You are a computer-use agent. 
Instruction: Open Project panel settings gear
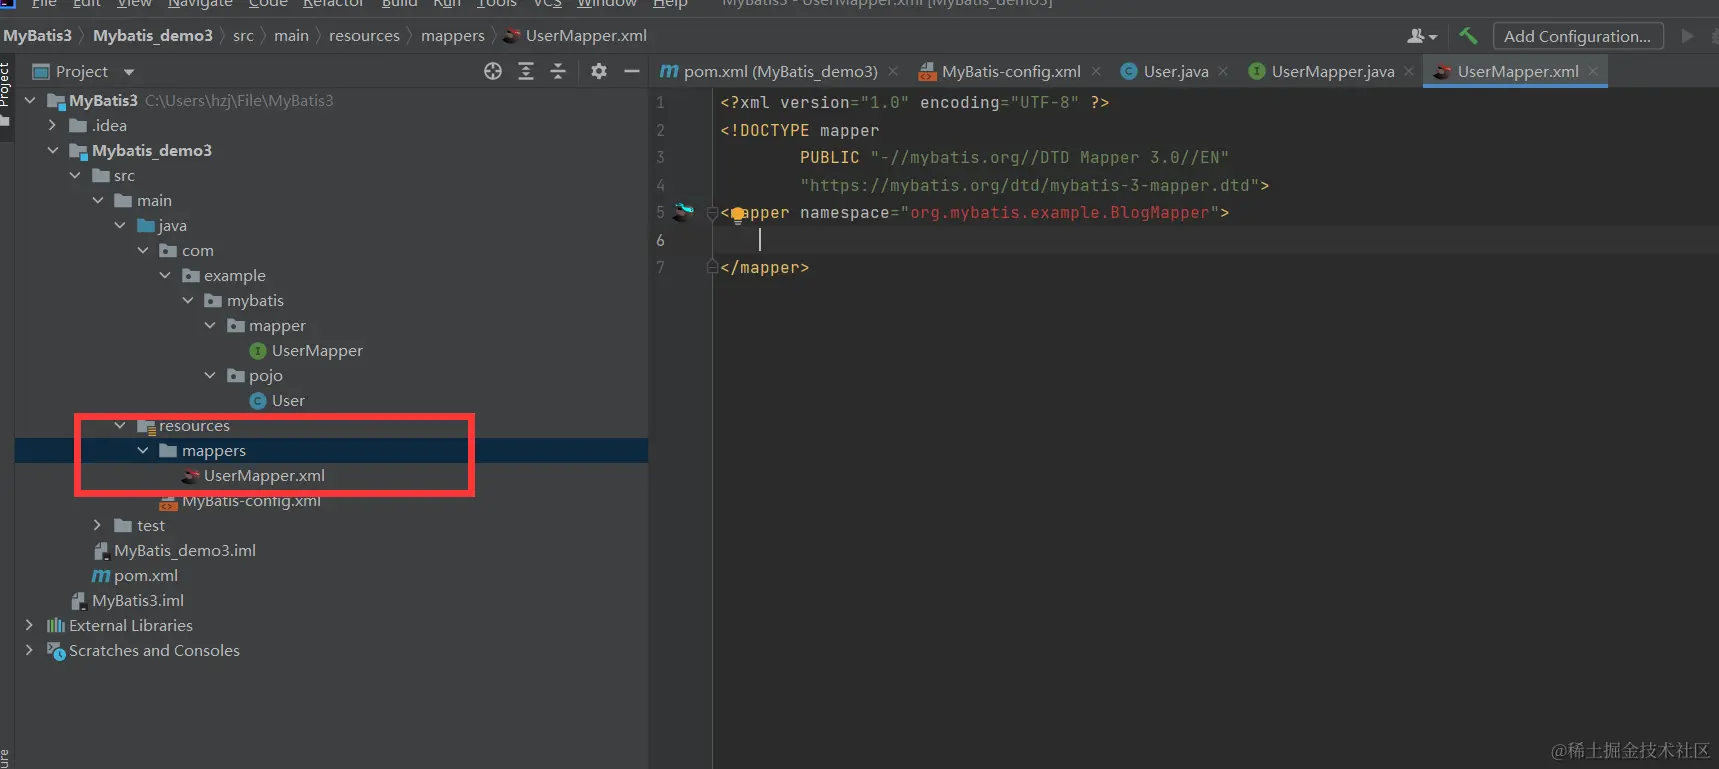tap(599, 71)
